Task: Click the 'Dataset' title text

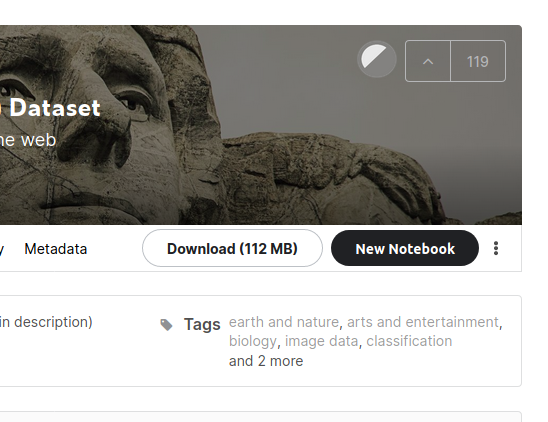Action: [x=55, y=108]
